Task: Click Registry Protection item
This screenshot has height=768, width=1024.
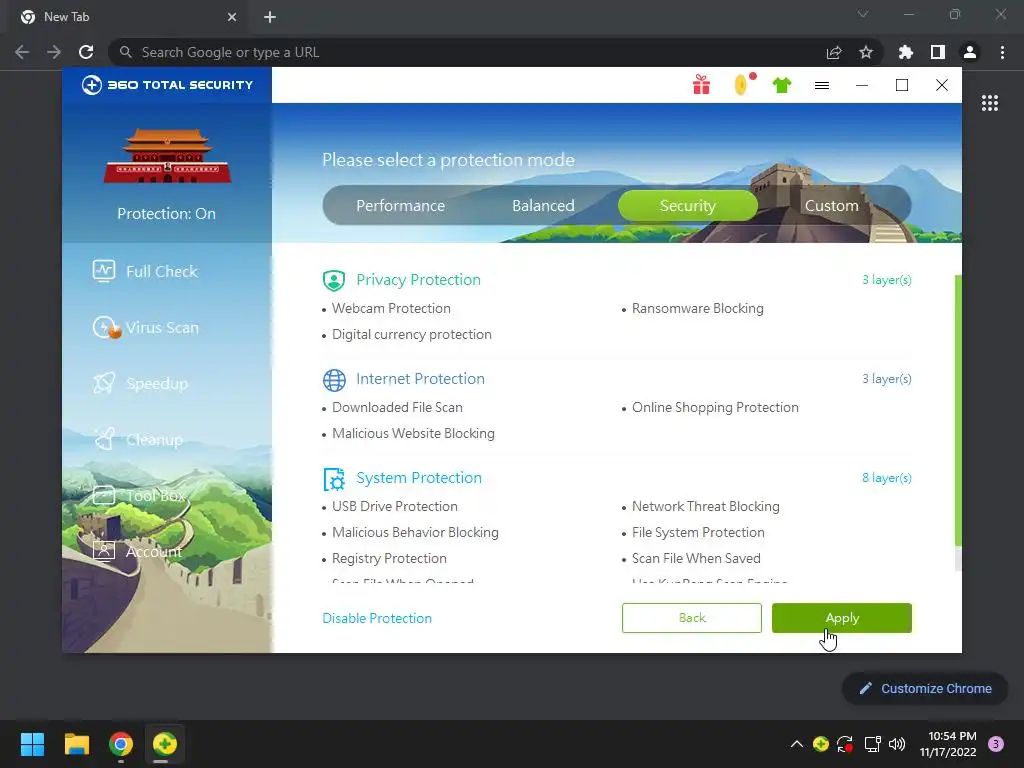Action: pos(389,558)
